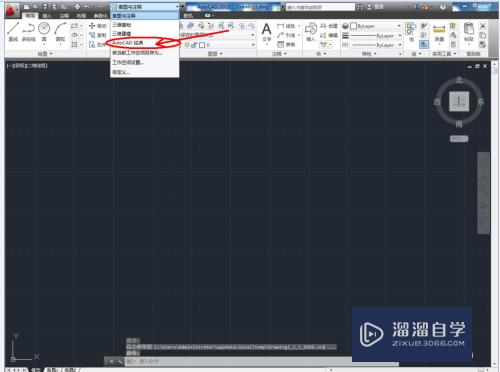The image size is (500, 372).
Task: Click the Leader (引线) tool
Action: 286,35
